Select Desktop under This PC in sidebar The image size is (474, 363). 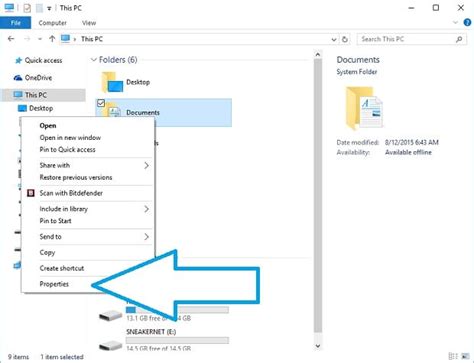tap(41, 108)
